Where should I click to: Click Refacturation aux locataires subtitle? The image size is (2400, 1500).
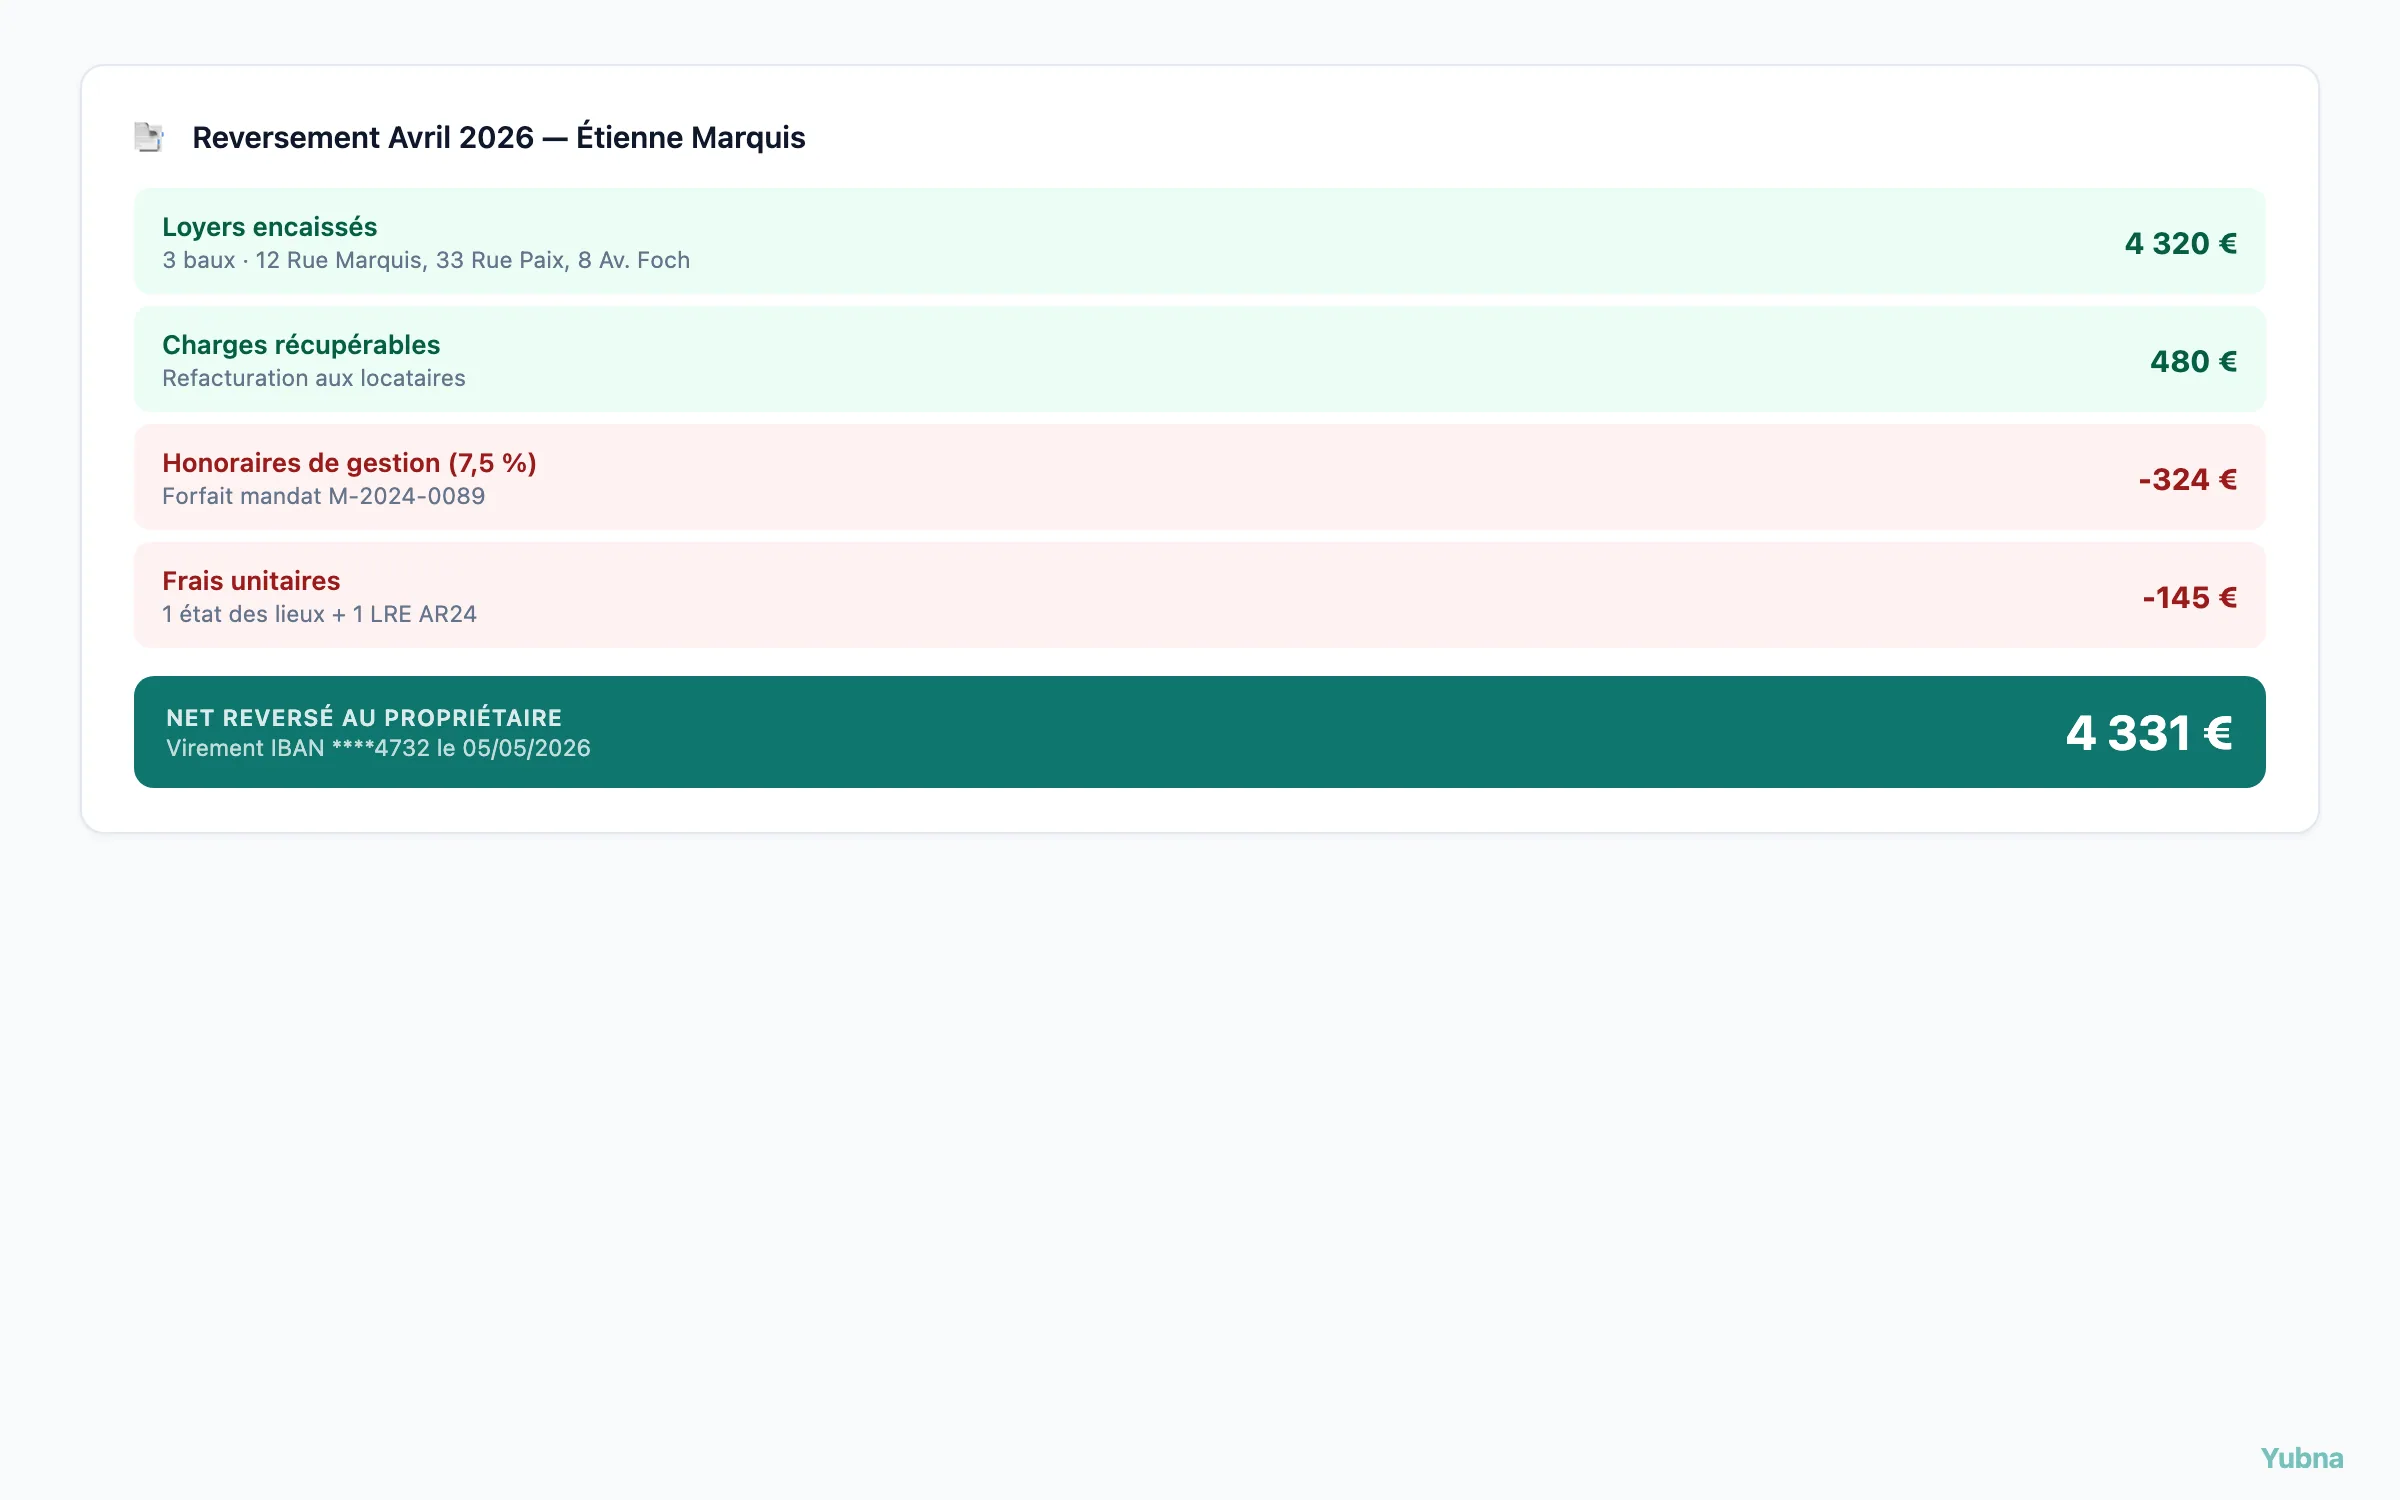(x=314, y=378)
